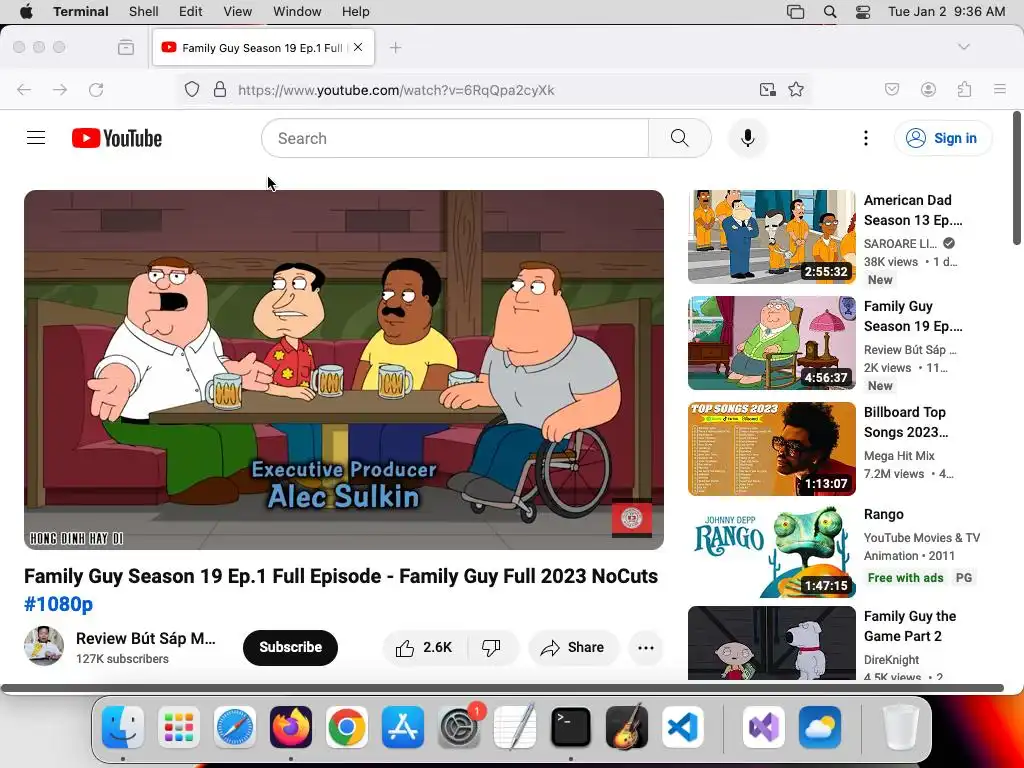Click the Subscribe button
This screenshot has width=1024, height=768.
pyautogui.click(x=290, y=647)
